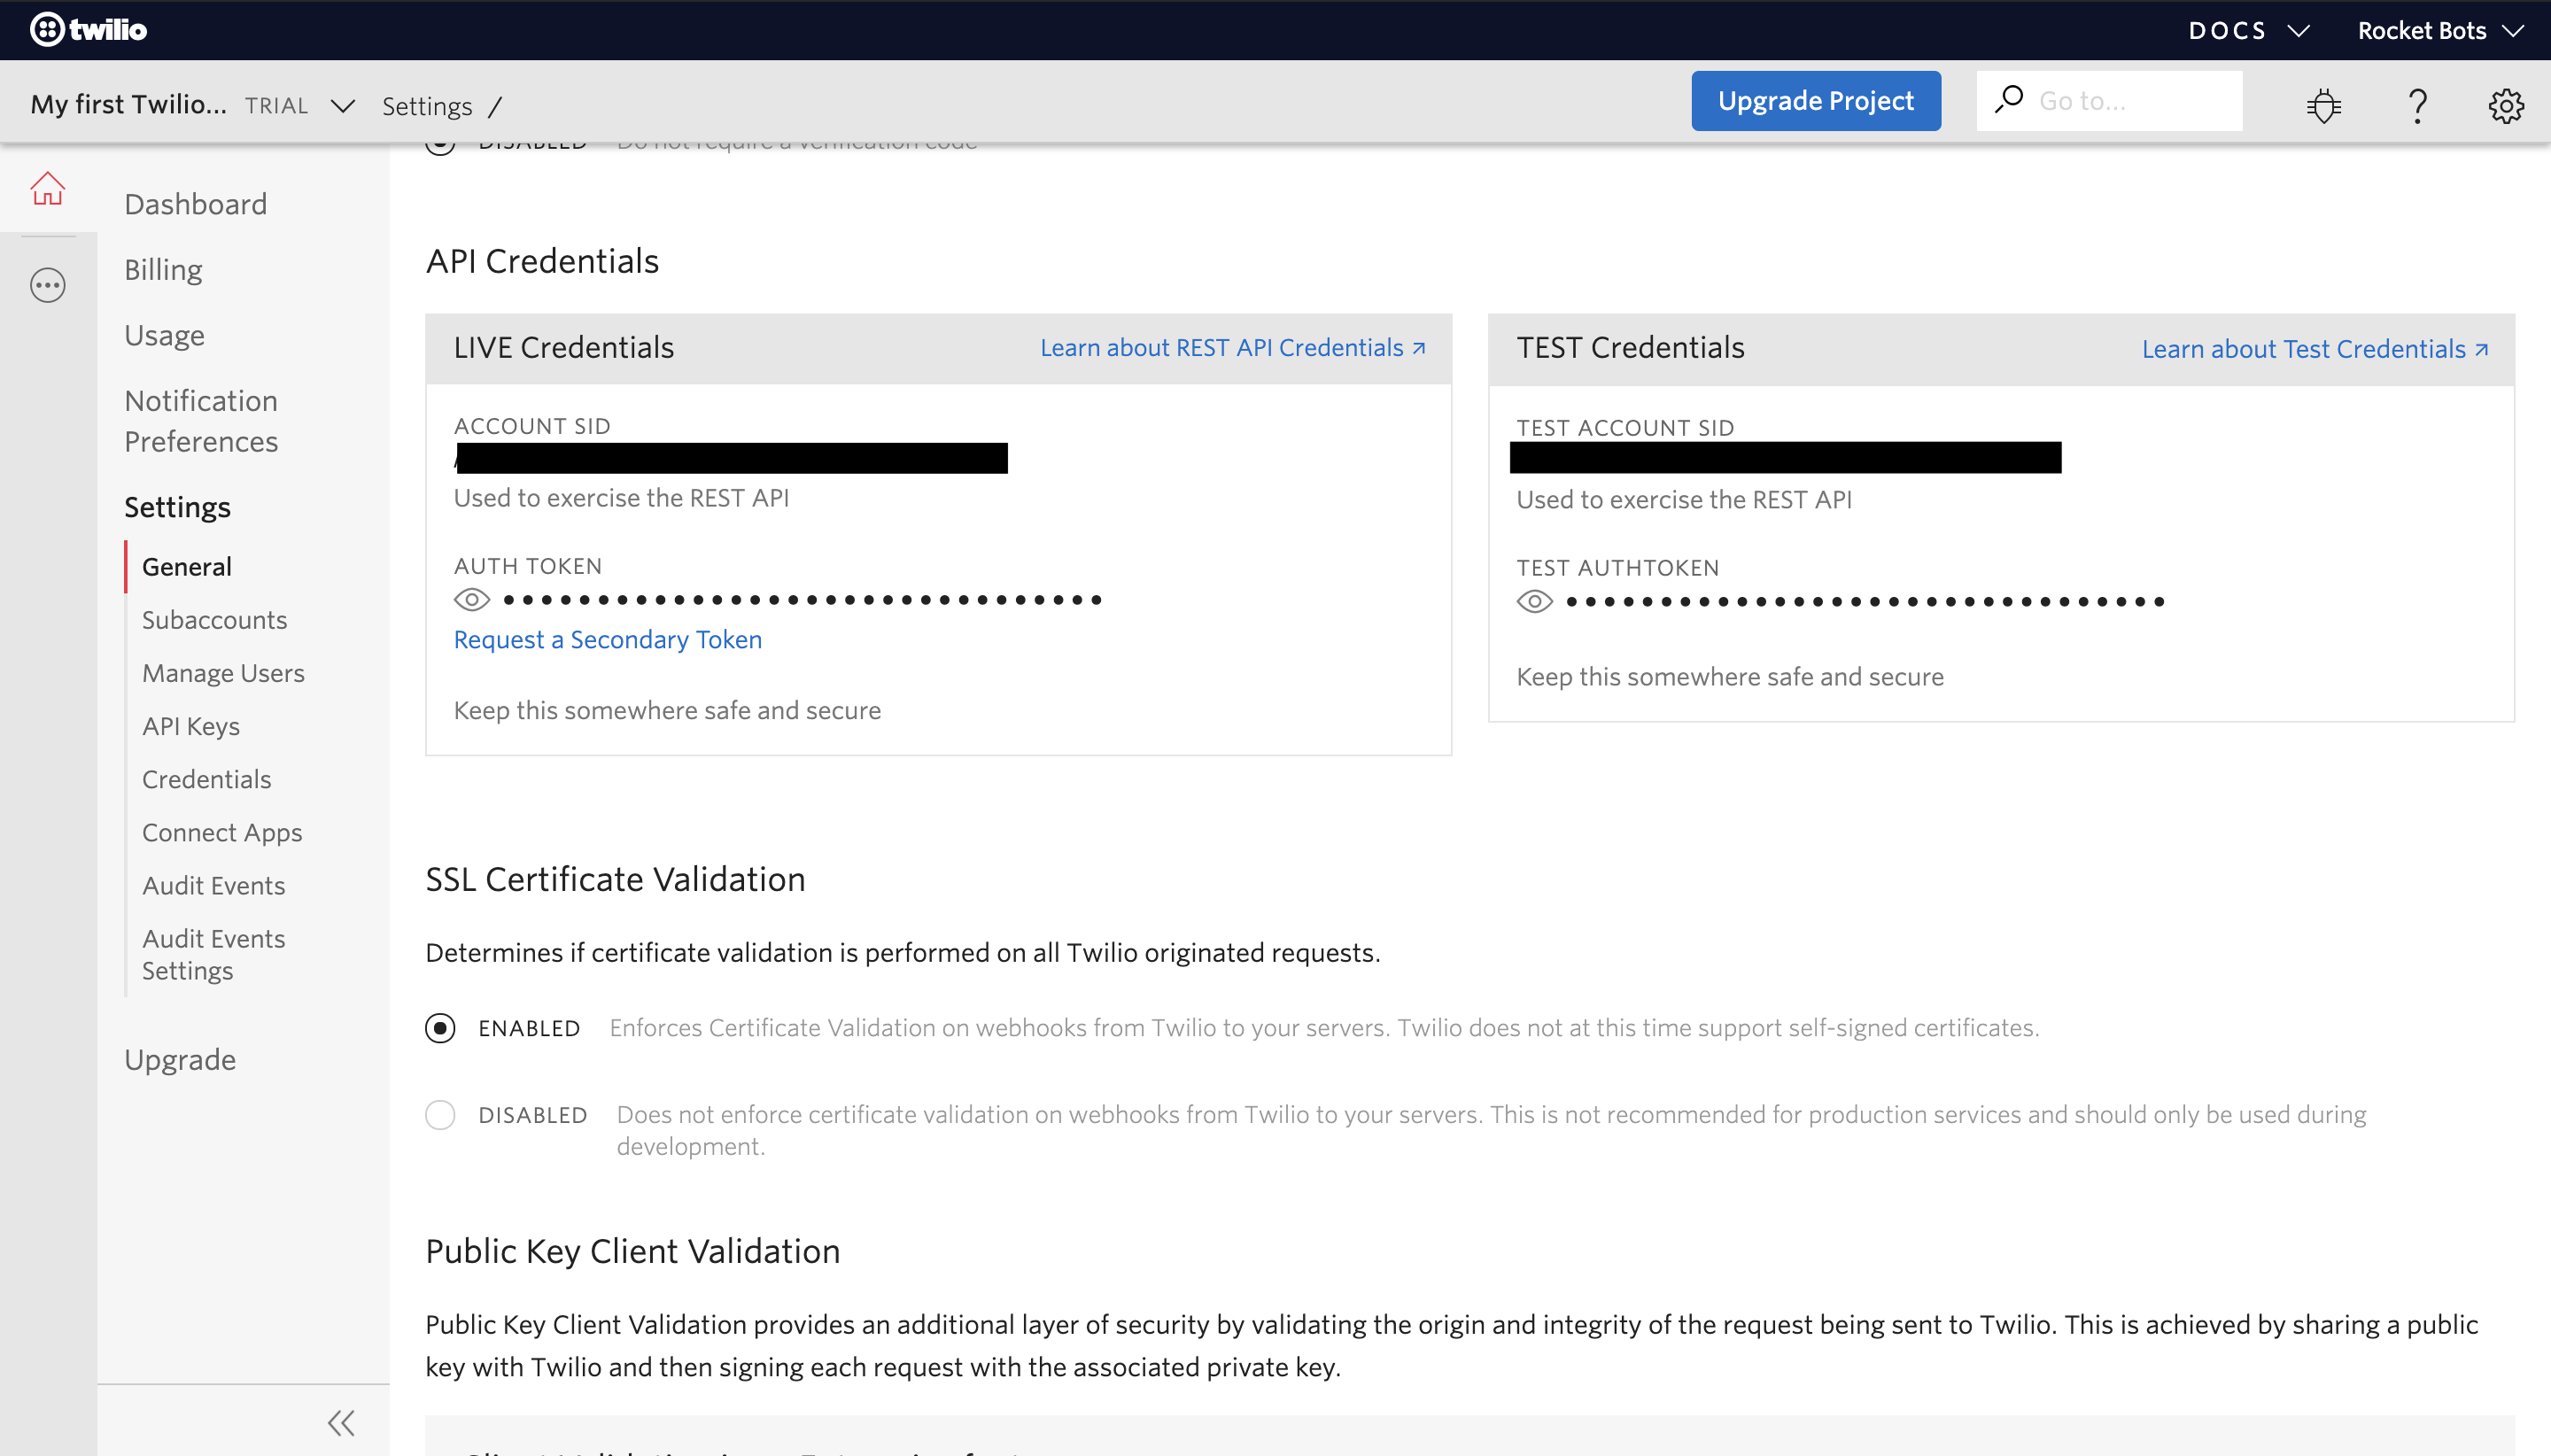Screen dimensions: 2551x1456
Task: Select ENABLED SSL Certificate Validation radio button
Action: [x=439, y=1028]
